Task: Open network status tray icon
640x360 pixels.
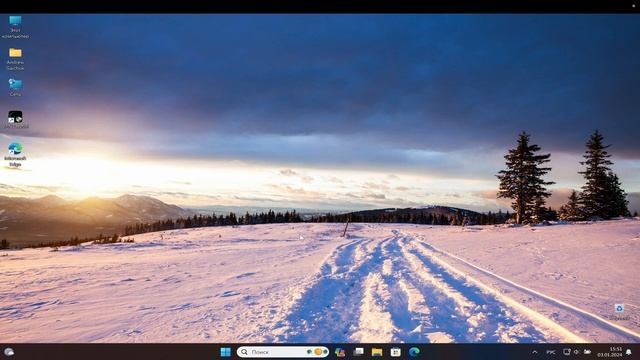Action: coord(567,351)
